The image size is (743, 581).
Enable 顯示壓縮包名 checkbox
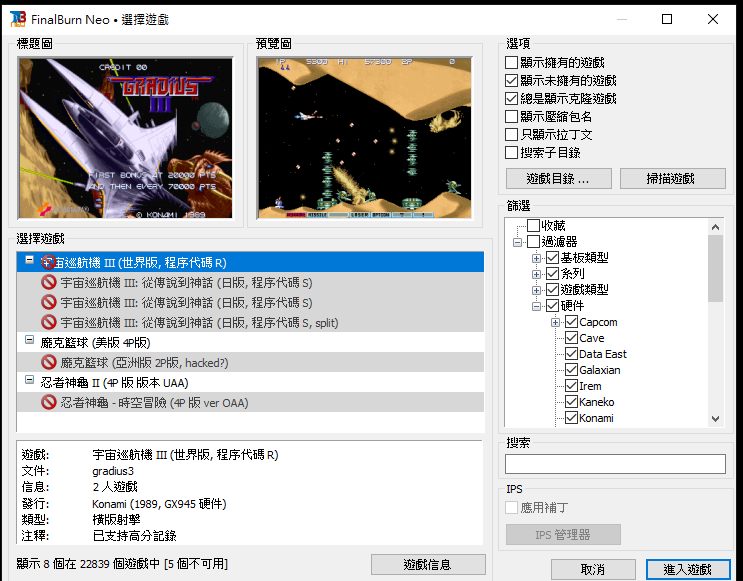[x=511, y=117]
